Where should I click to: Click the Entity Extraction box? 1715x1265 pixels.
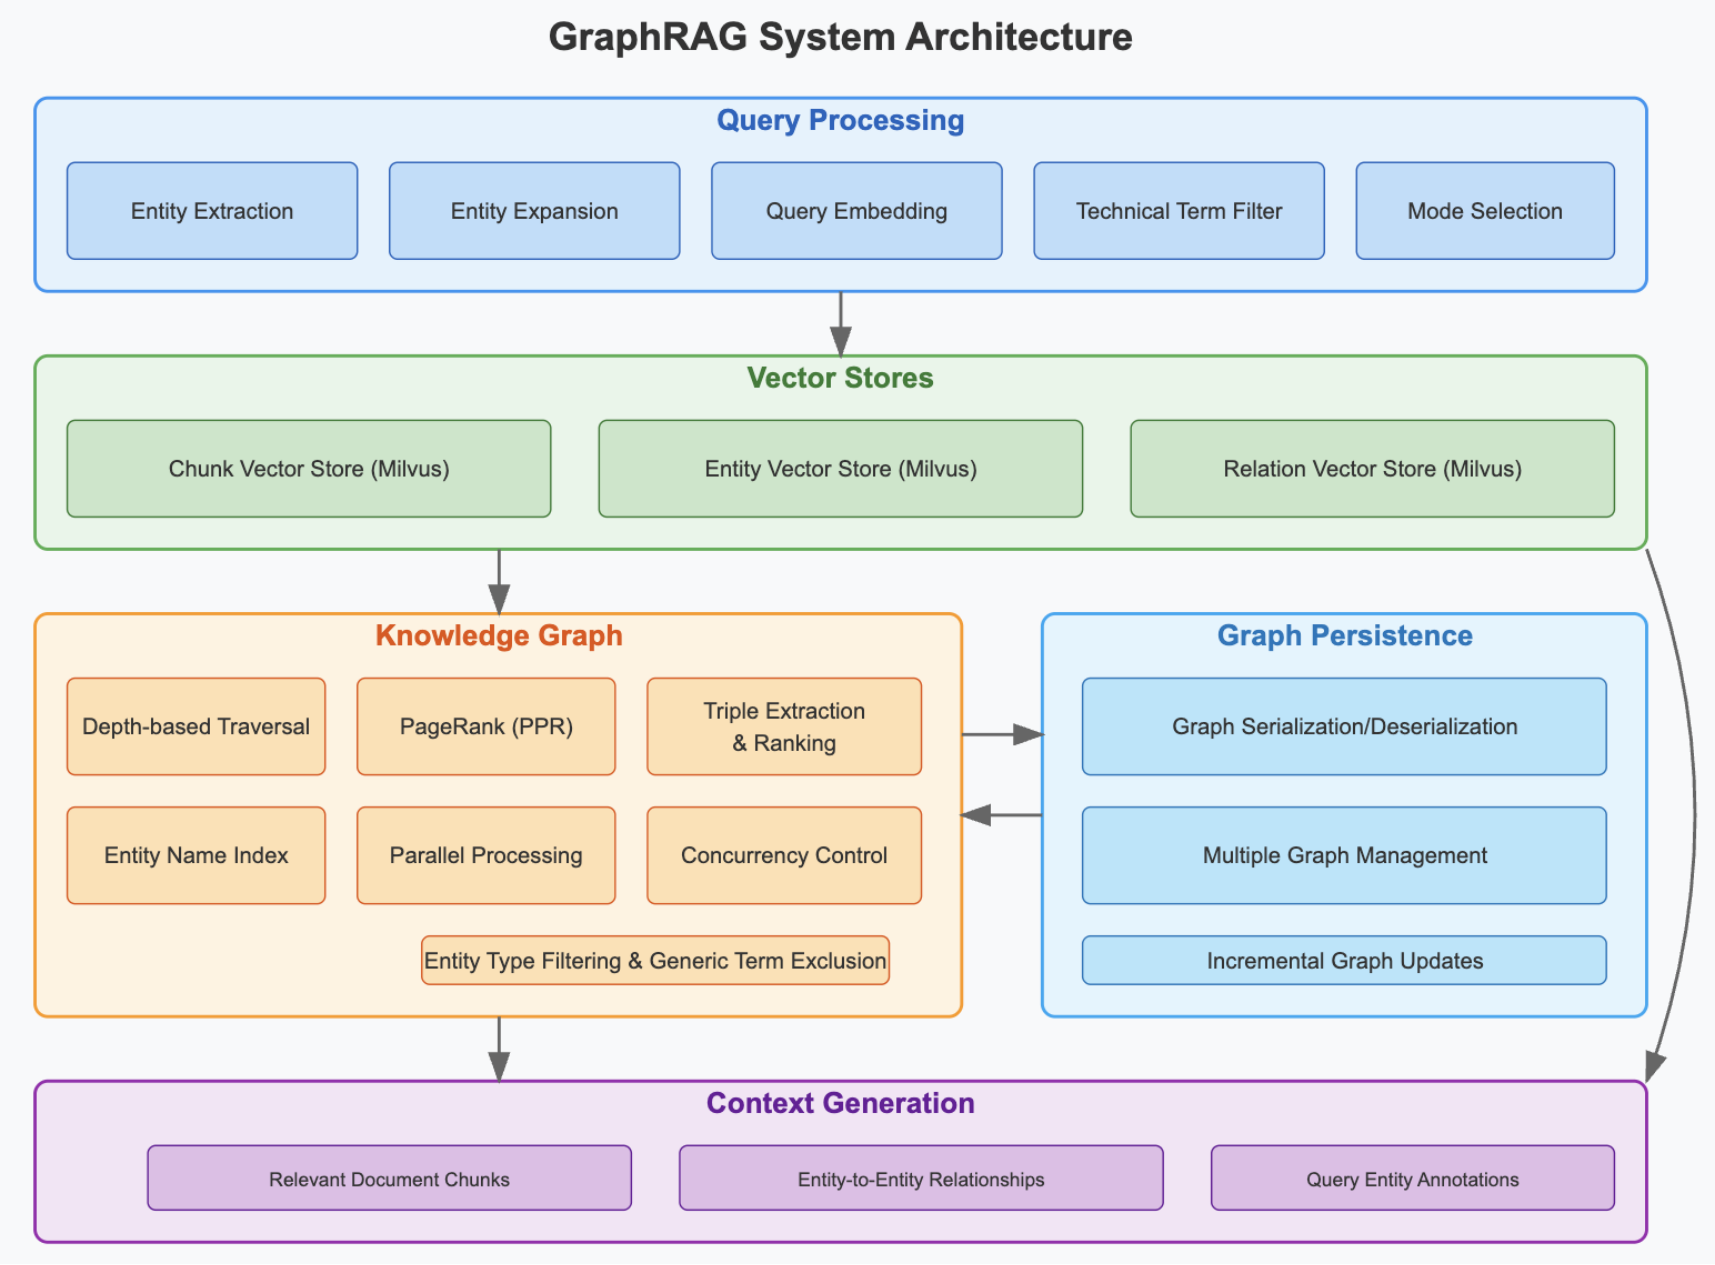pyautogui.click(x=212, y=211)
